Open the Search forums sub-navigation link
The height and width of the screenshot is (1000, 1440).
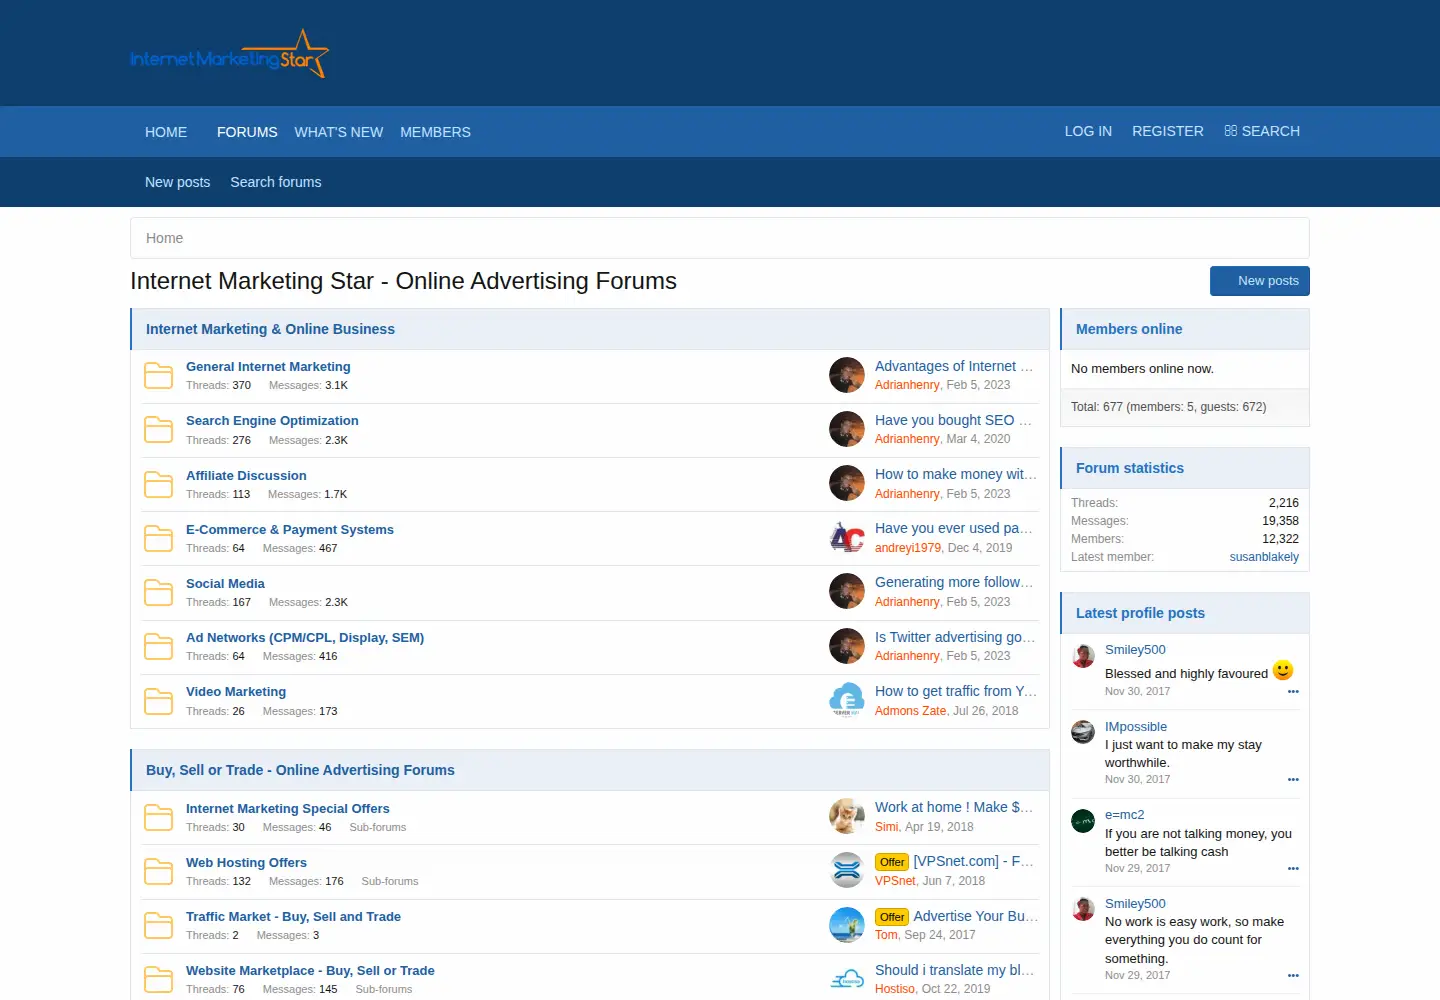click(x=276, y=182)
